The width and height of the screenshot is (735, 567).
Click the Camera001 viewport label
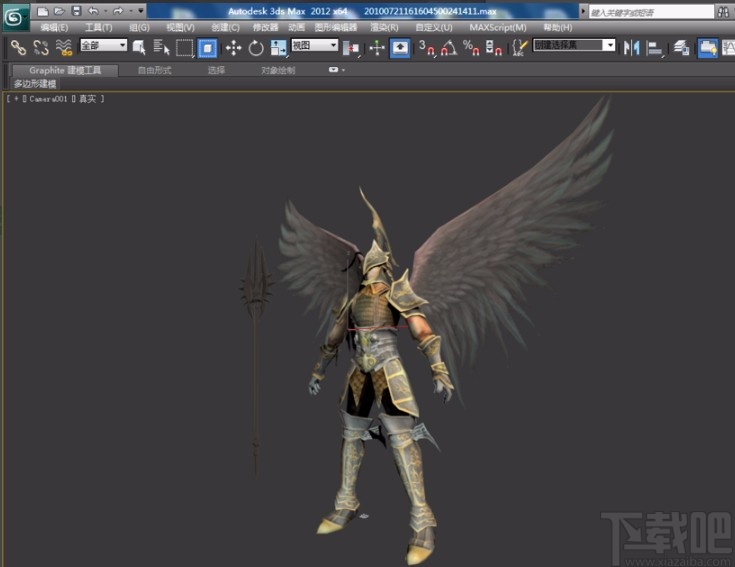(48, 99)
